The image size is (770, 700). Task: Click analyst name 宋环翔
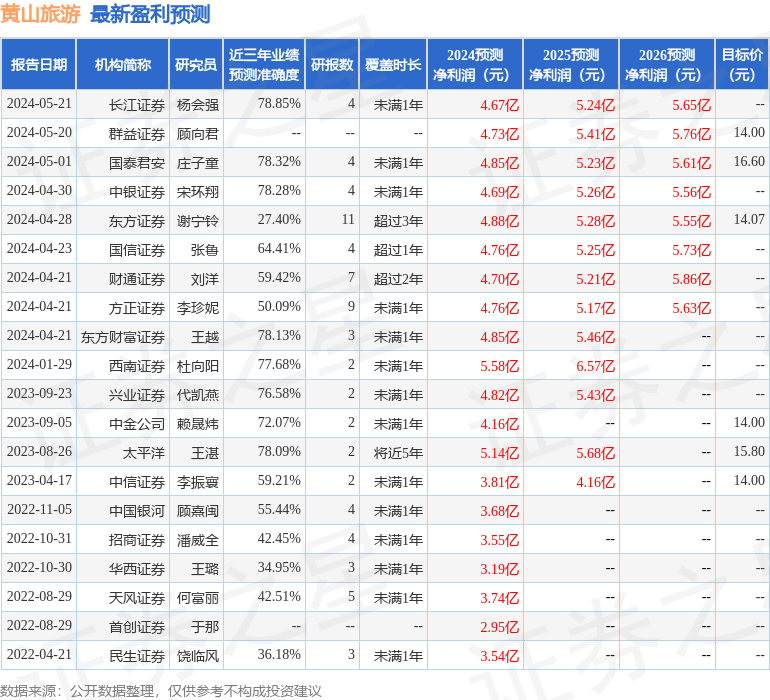(x=197, y=192)
